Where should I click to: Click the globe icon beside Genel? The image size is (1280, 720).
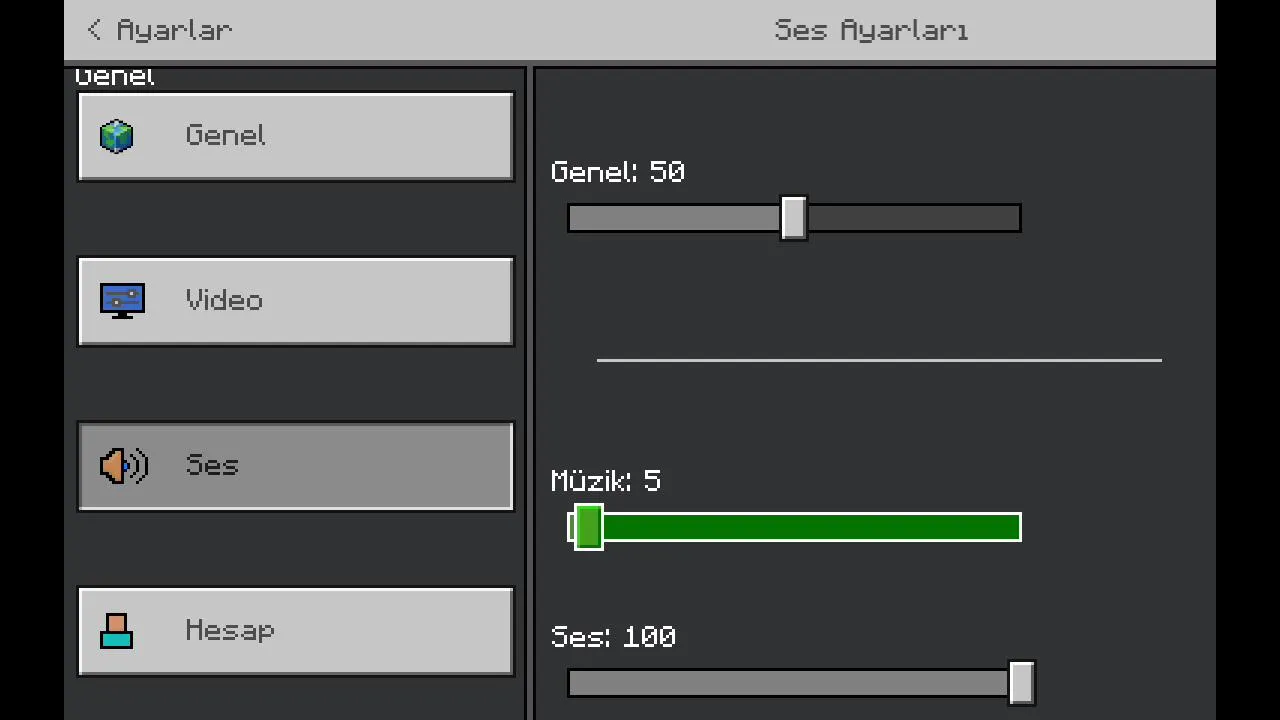(117, 136)
